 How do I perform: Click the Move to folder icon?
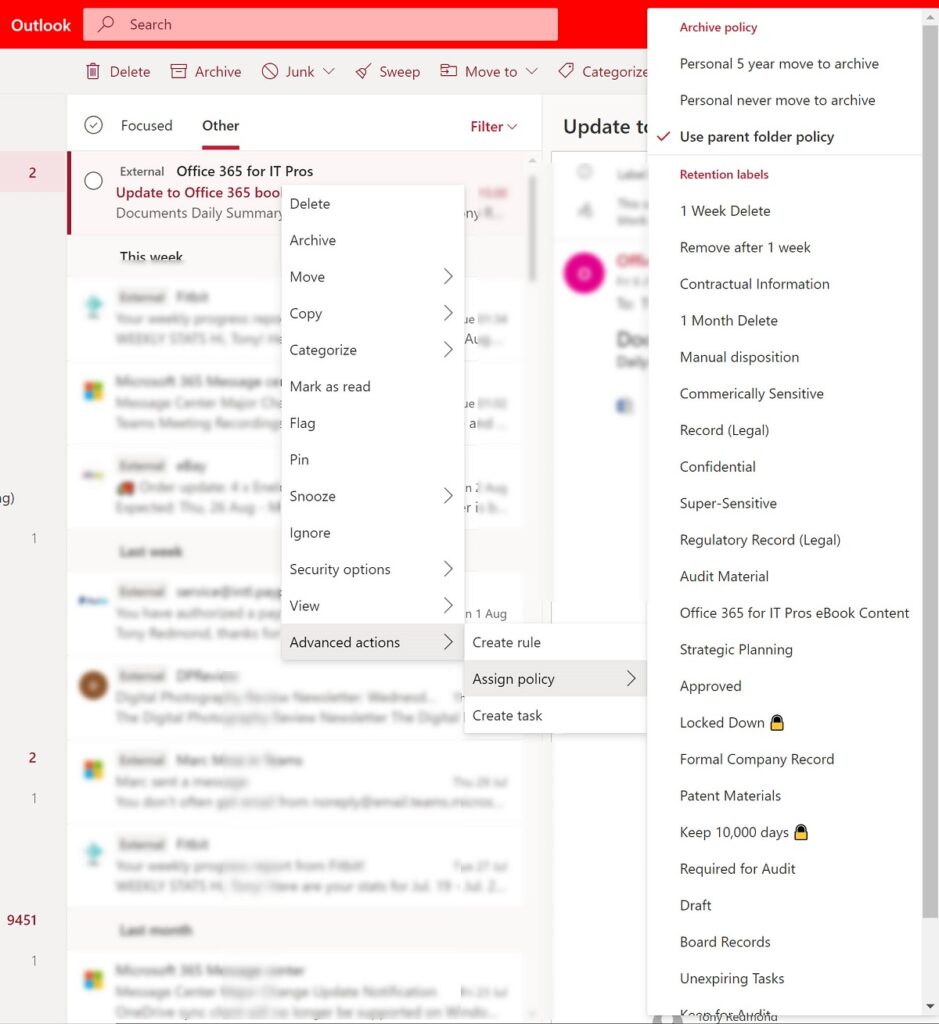click(449, 71)
